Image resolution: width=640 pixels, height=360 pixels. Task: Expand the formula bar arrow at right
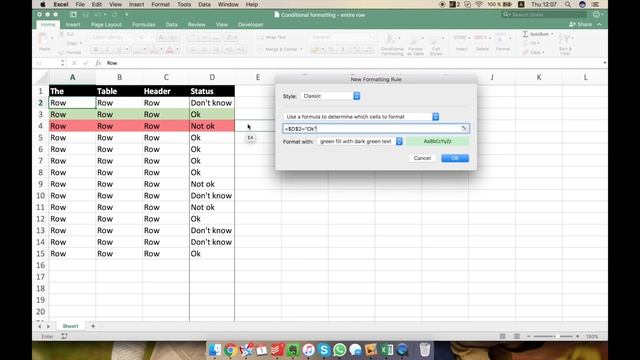[604, 63]
